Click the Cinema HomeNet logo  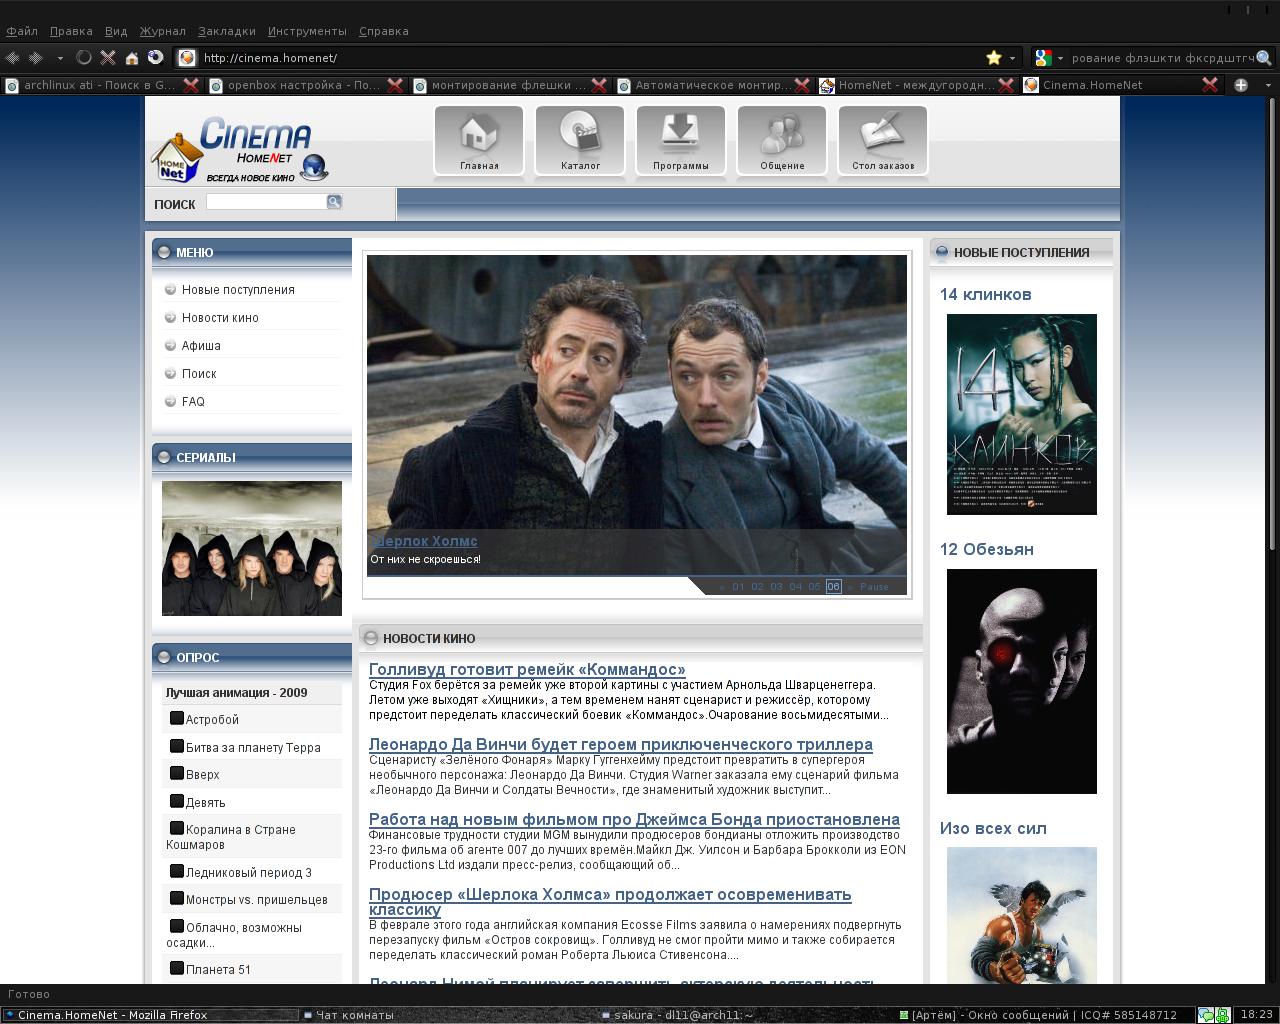tap(240, 150)
